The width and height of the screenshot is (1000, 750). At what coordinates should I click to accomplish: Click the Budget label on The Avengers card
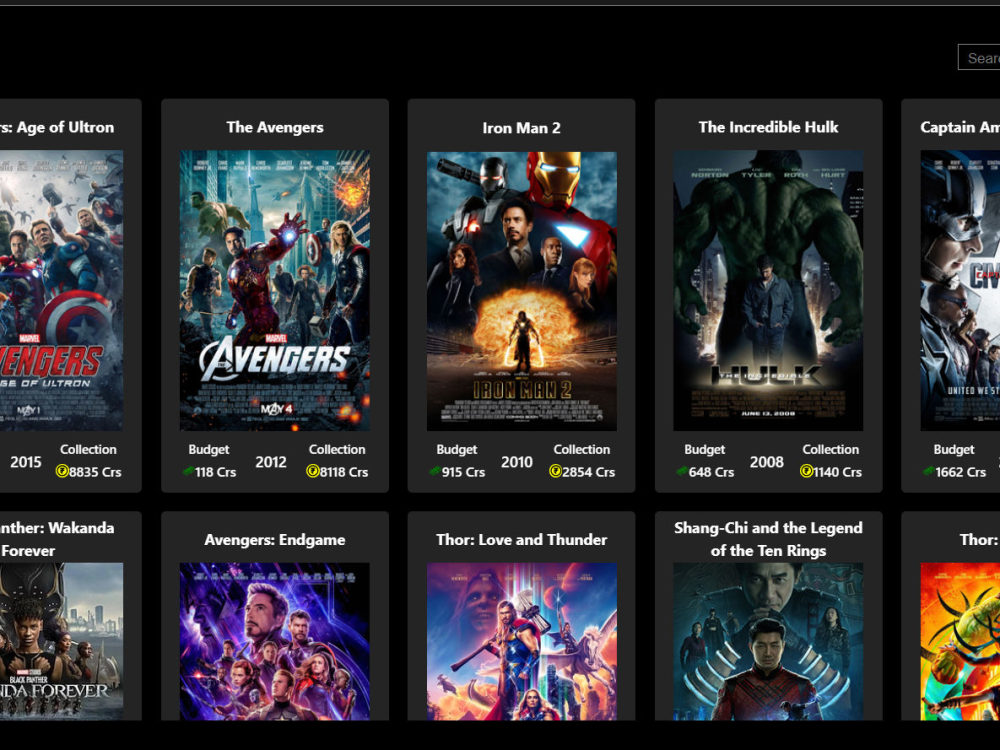click(x=209, y=450)
